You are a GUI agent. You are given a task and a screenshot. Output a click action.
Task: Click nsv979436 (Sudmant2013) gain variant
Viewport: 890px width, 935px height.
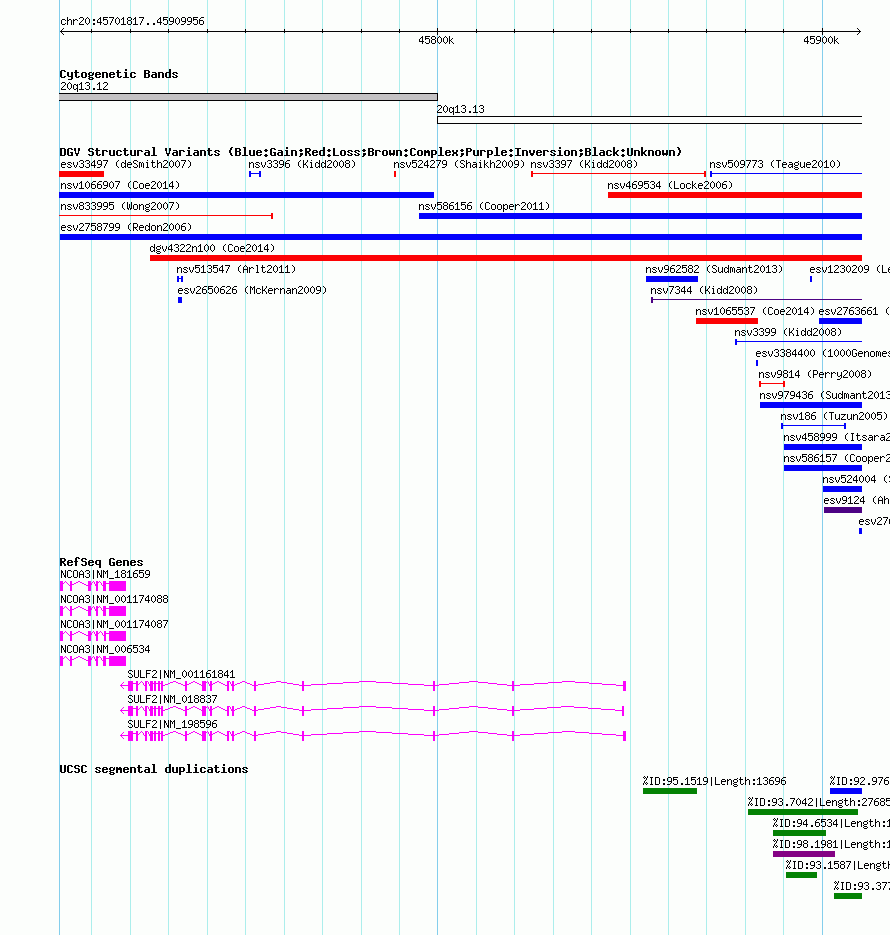[811, 405]
